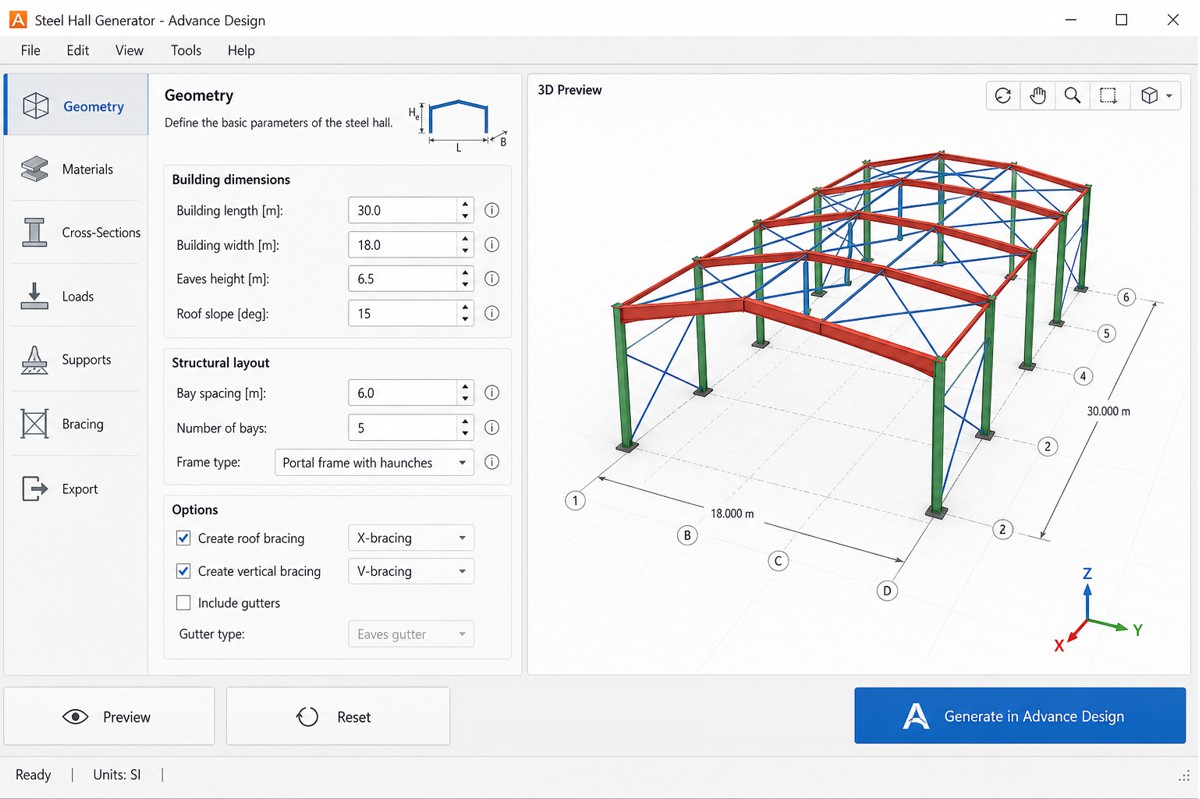Open the Bracing section
Image resolution: width=1200 pixels, height=799 pixels.
pyautogui.click(x=76, y=424)
